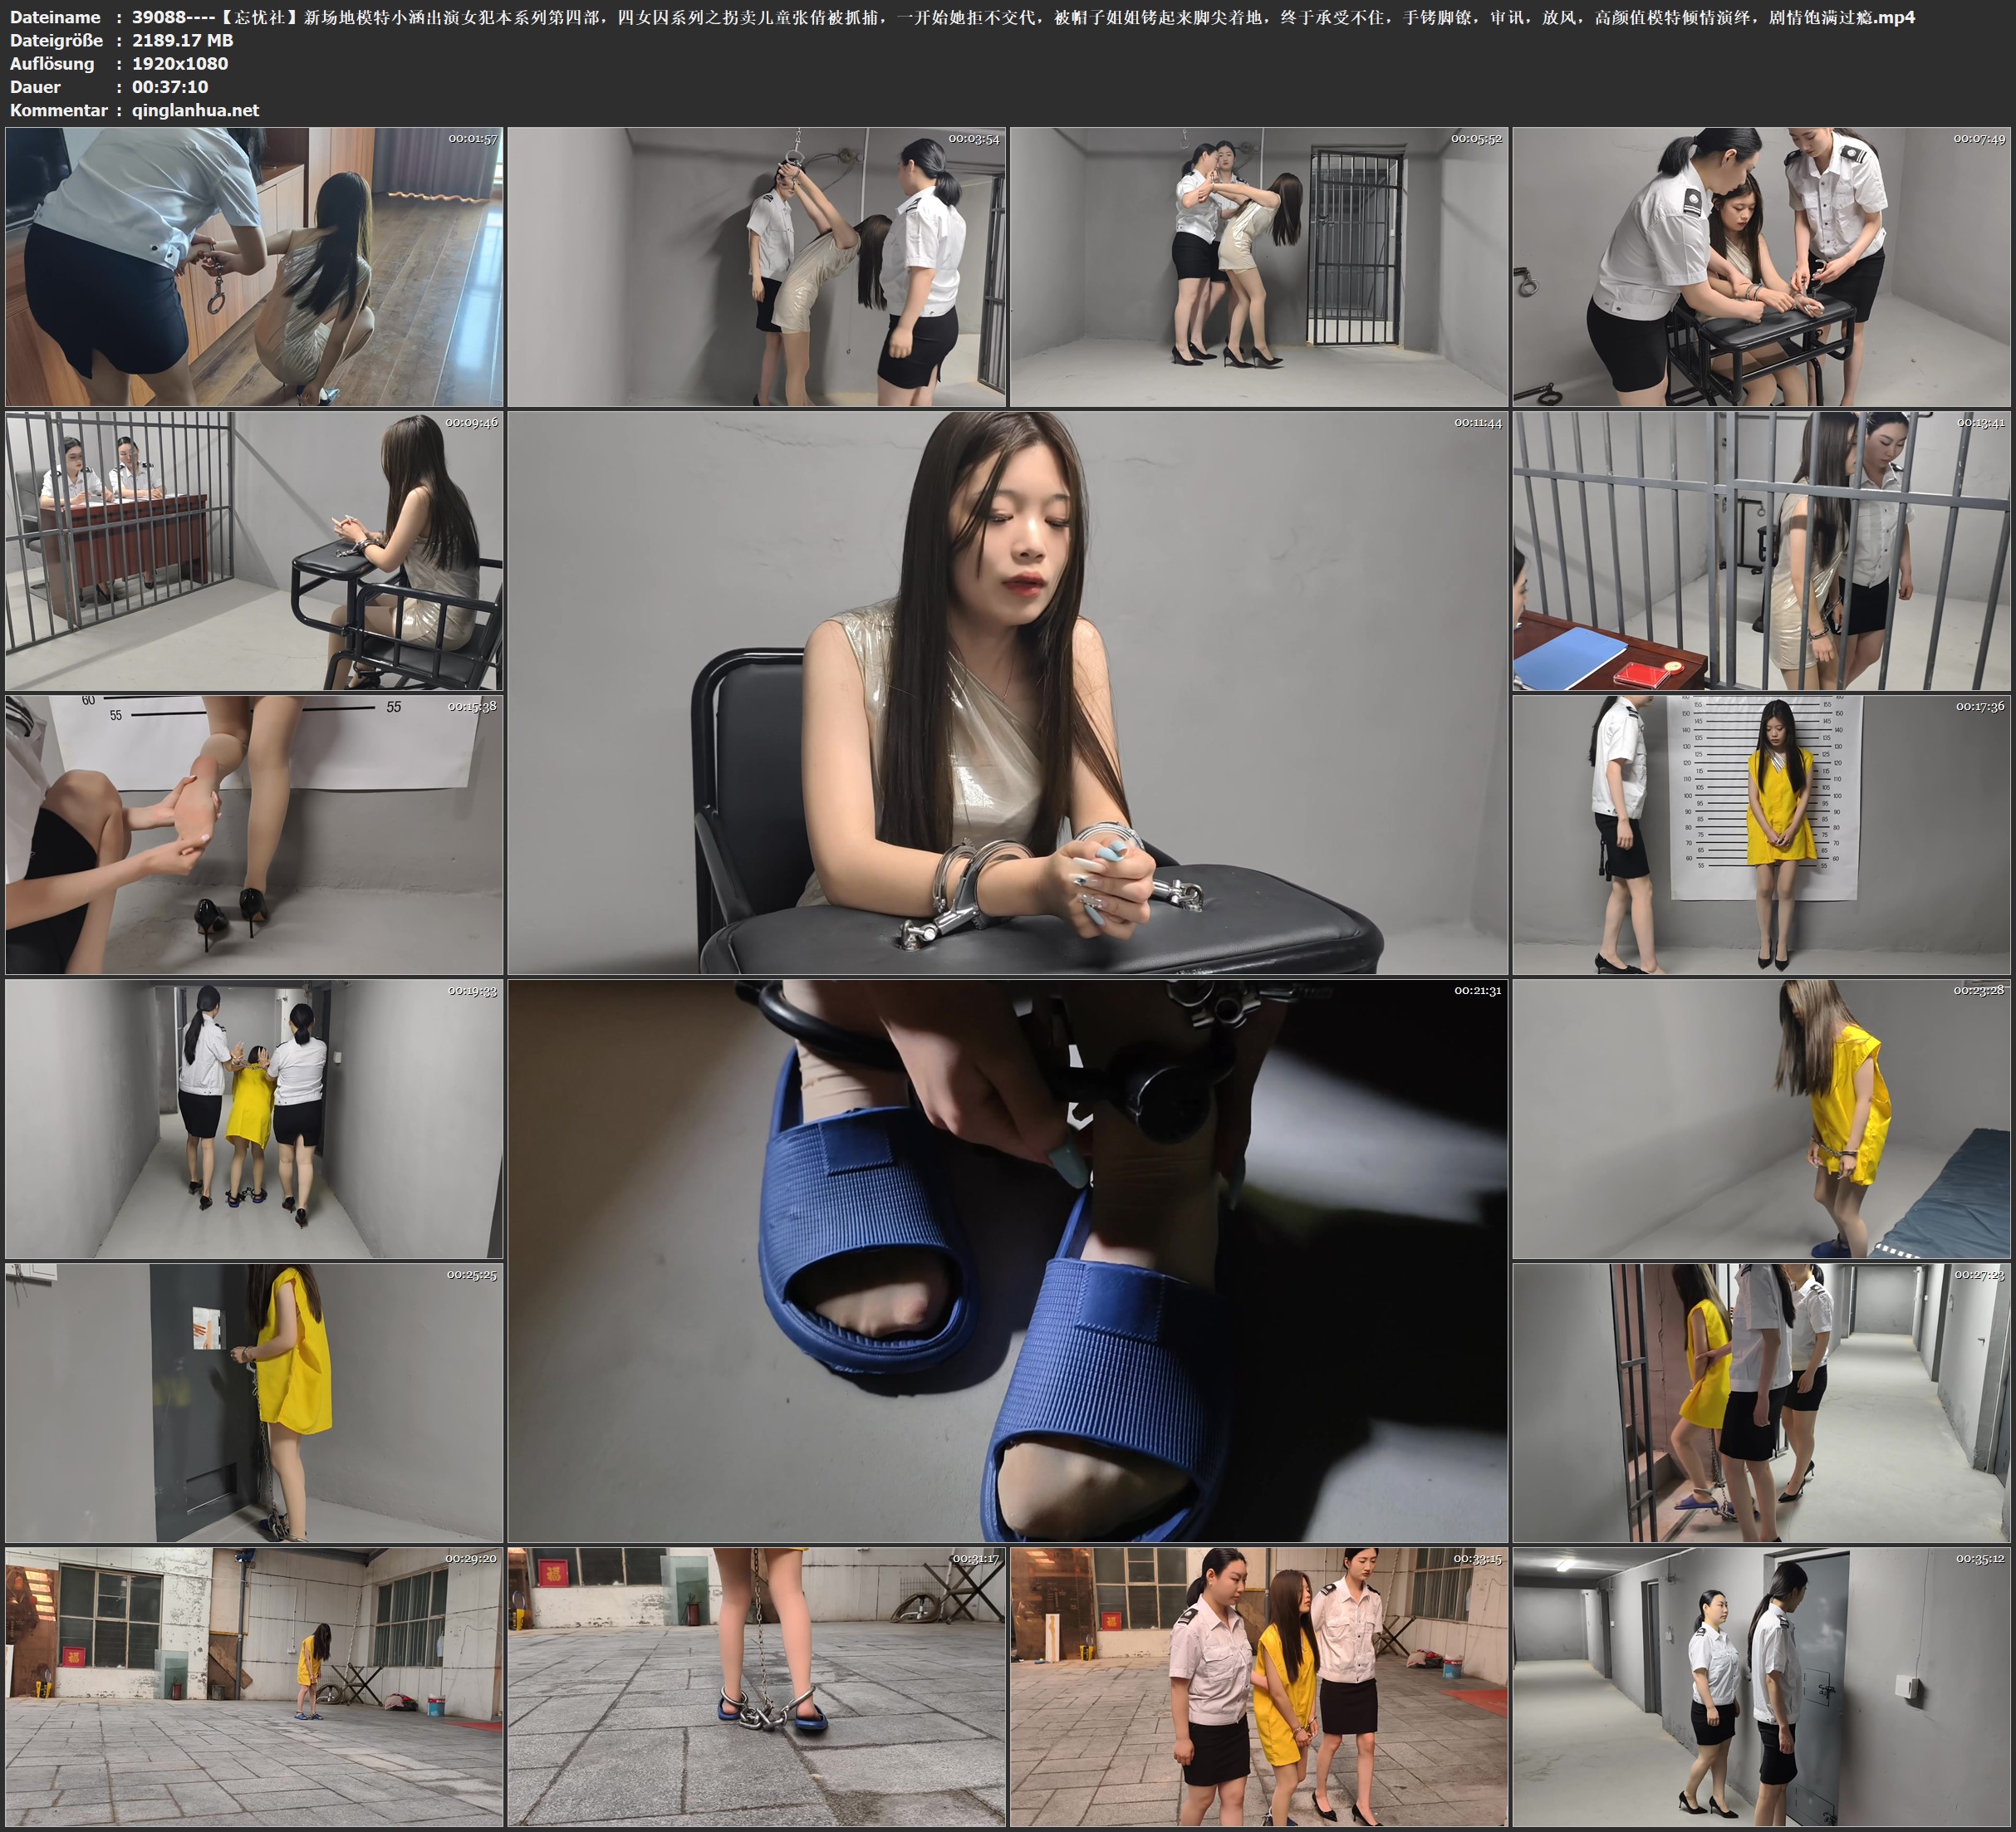
Task: Select the thumbnail timestamped 00:23:28
Action: coord(1762,1118)
